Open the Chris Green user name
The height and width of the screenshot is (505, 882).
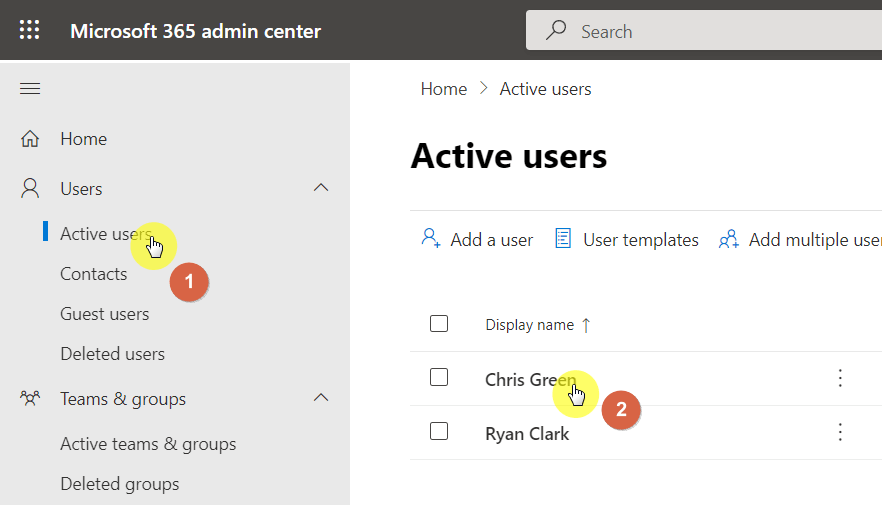click(x=531, y=380)
